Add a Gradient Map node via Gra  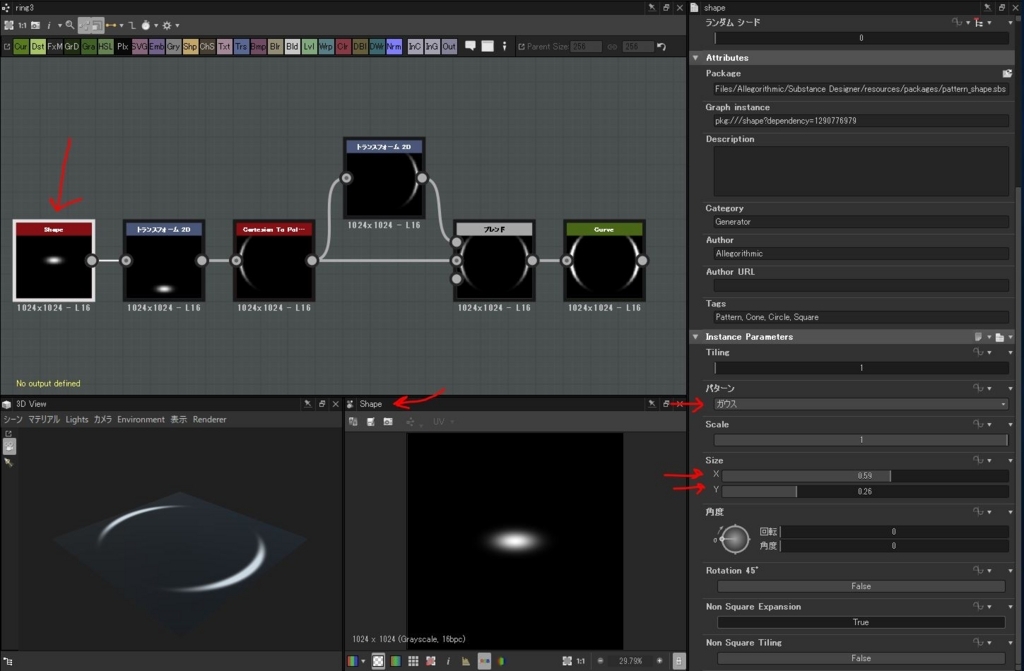point(88,46)
